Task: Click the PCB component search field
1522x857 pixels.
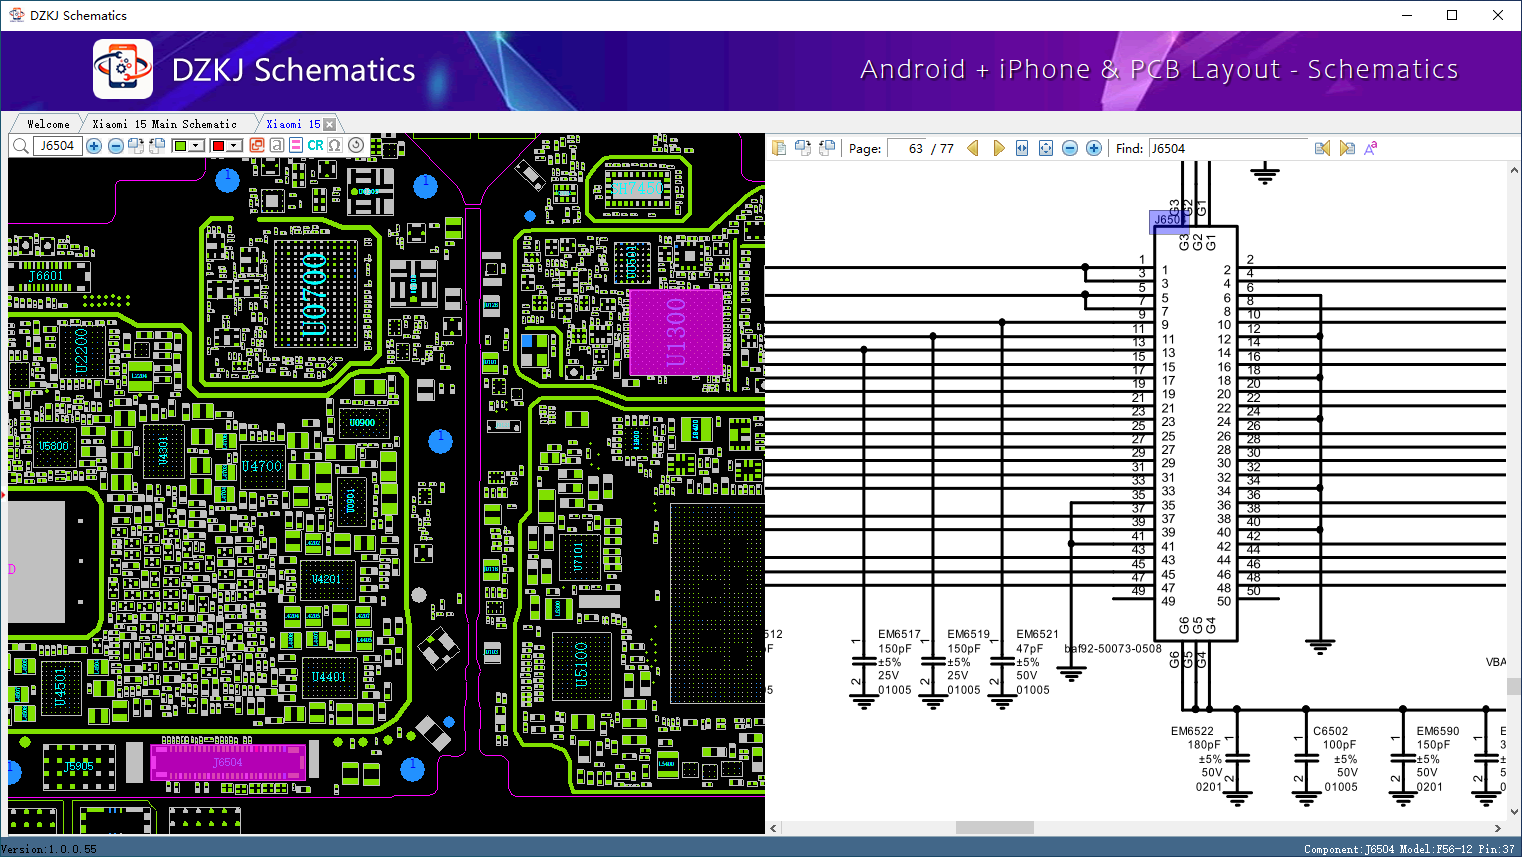Action: pos(57,146)
